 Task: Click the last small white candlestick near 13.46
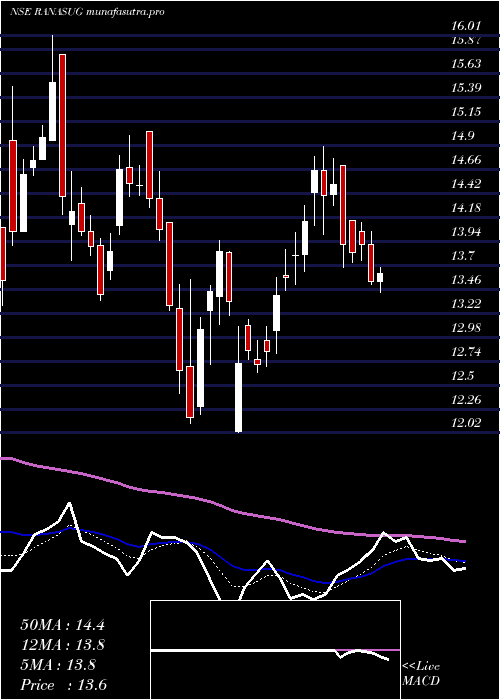380,278
